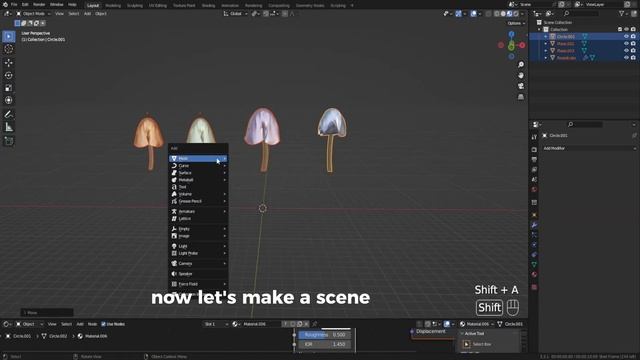Choose Mesh in the Add menu
This screenshot has width=640, height=360.
tap(198, 158)
